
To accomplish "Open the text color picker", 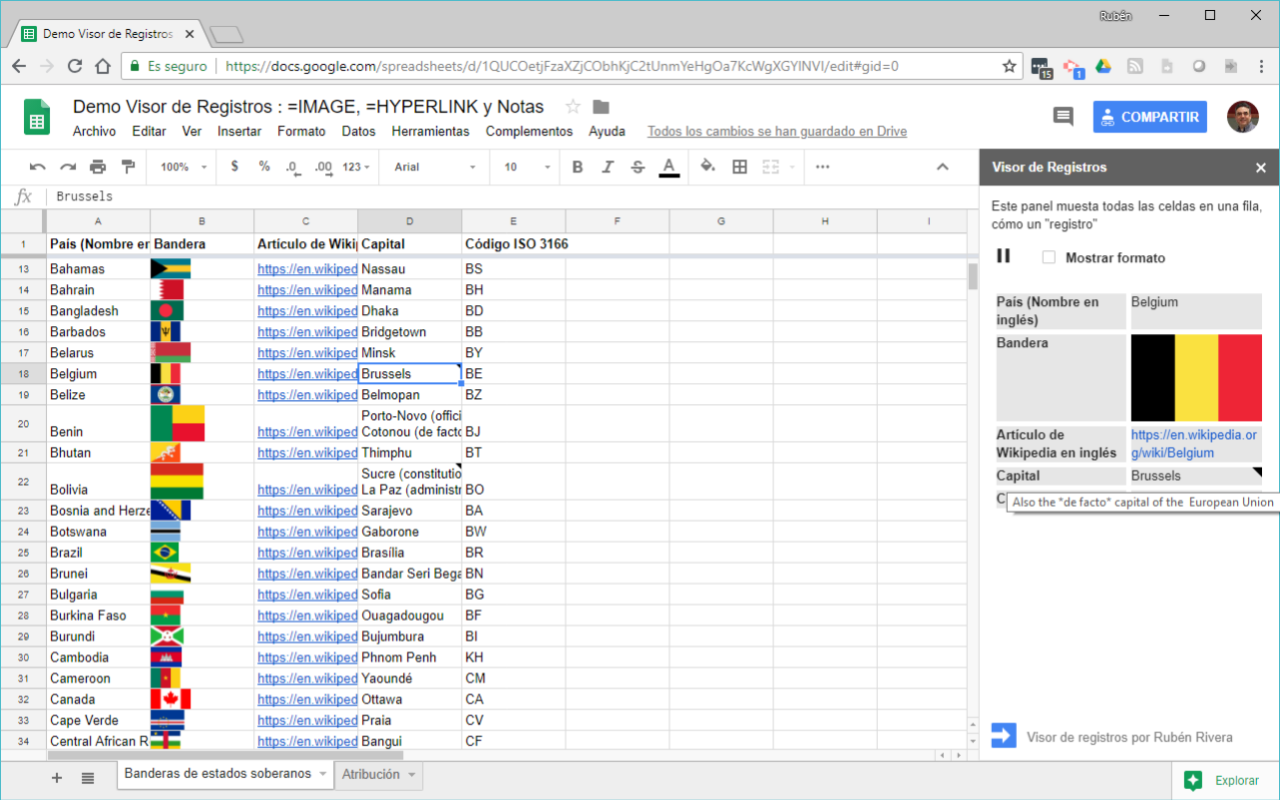I will (x=669, y=167).
